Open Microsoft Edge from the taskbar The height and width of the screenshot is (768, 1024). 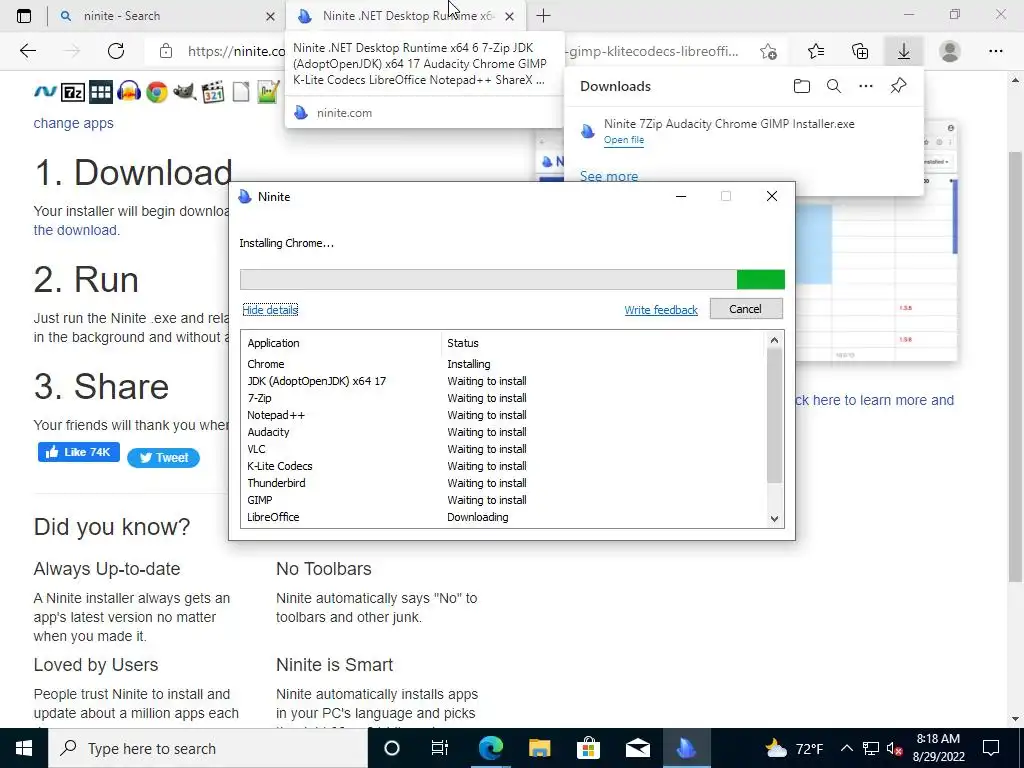pyautogui.click(x=490, y=748)
